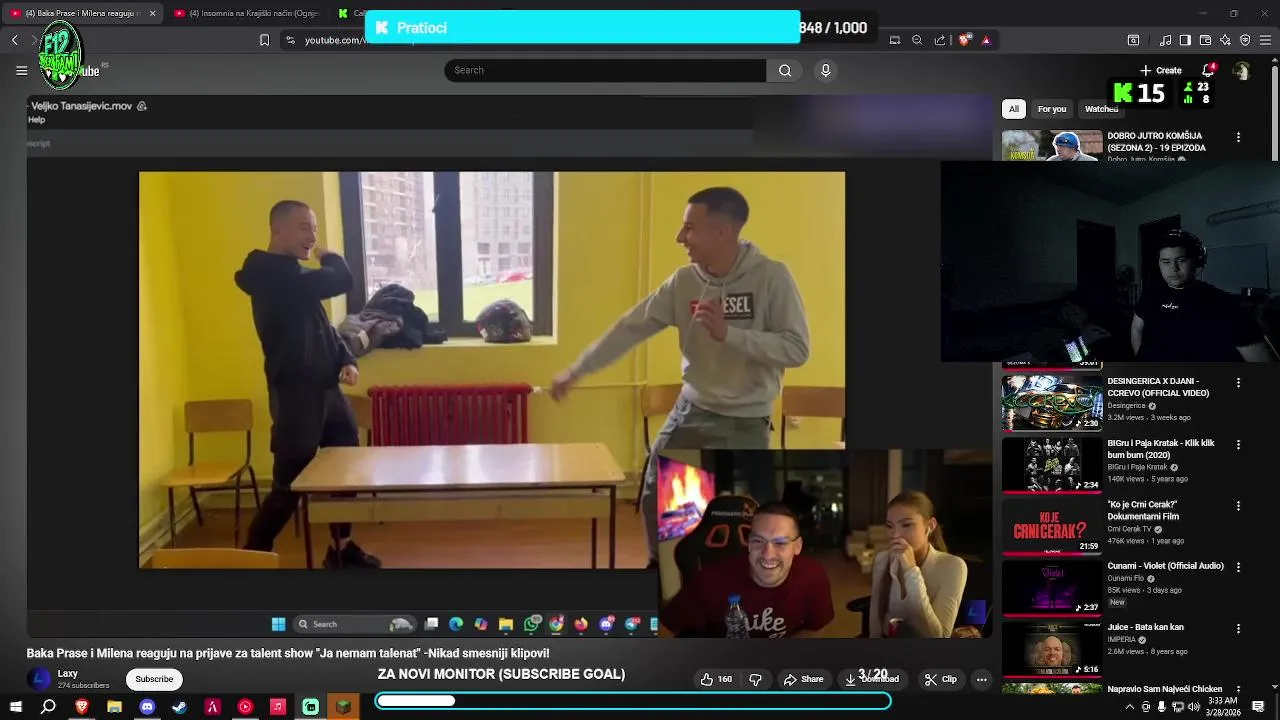The height and width of the screenshot is (720, 1280).
Task: Click the Clip button
Action: pyautogui.click(x=941, y=679)
